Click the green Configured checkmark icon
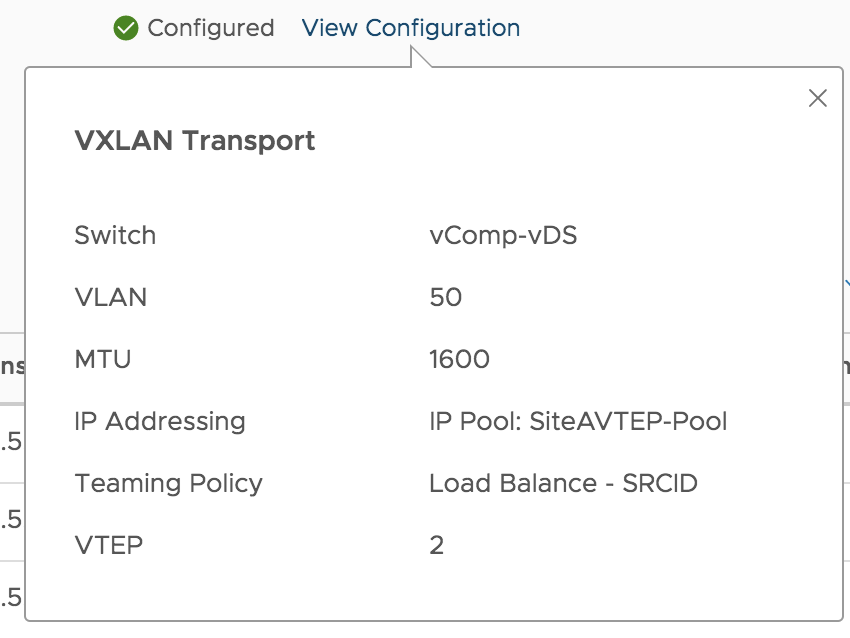This screenshot has height=638, width=850. (x=126, y=28)
